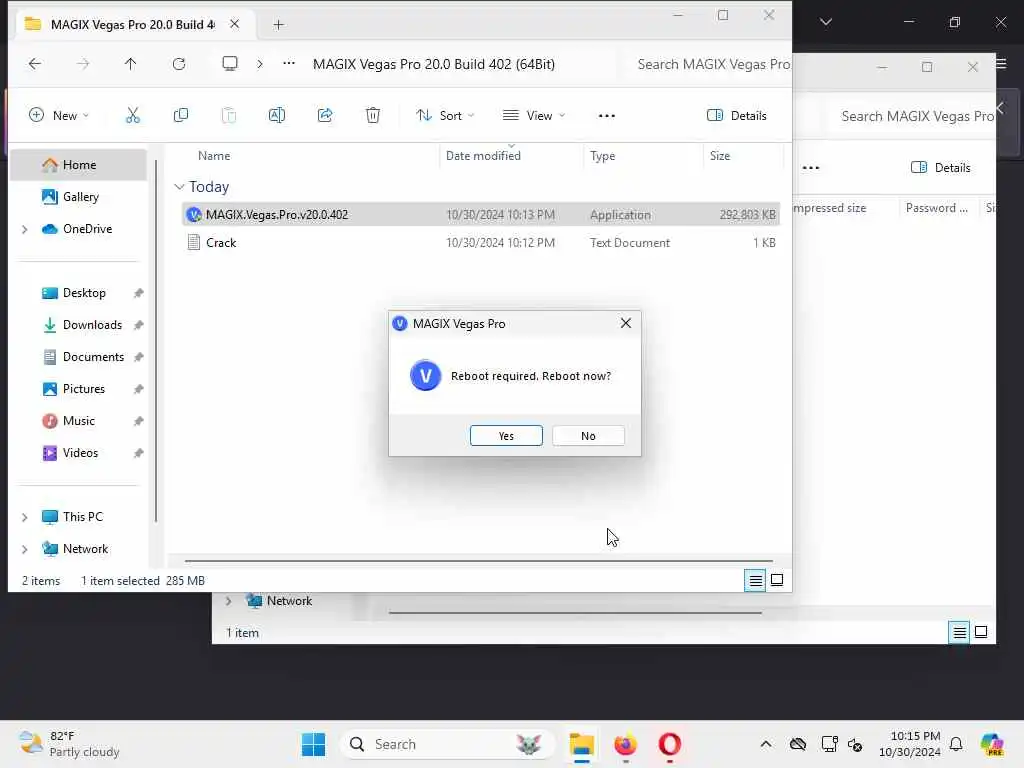This screenshot has width=1024, height=768.
Task: Open the address bar ellipsis menu
Action: [x=289, y=63]
